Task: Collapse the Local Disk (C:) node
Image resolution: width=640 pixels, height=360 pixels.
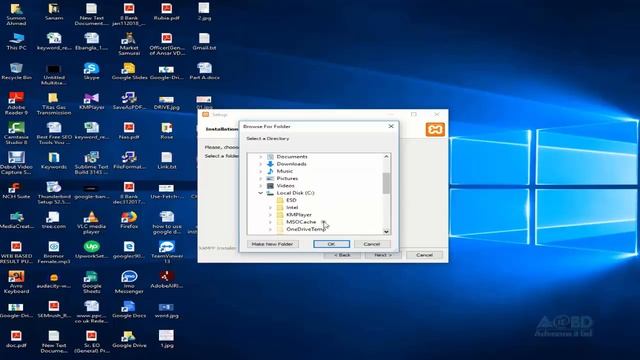Action: (260, 193)
